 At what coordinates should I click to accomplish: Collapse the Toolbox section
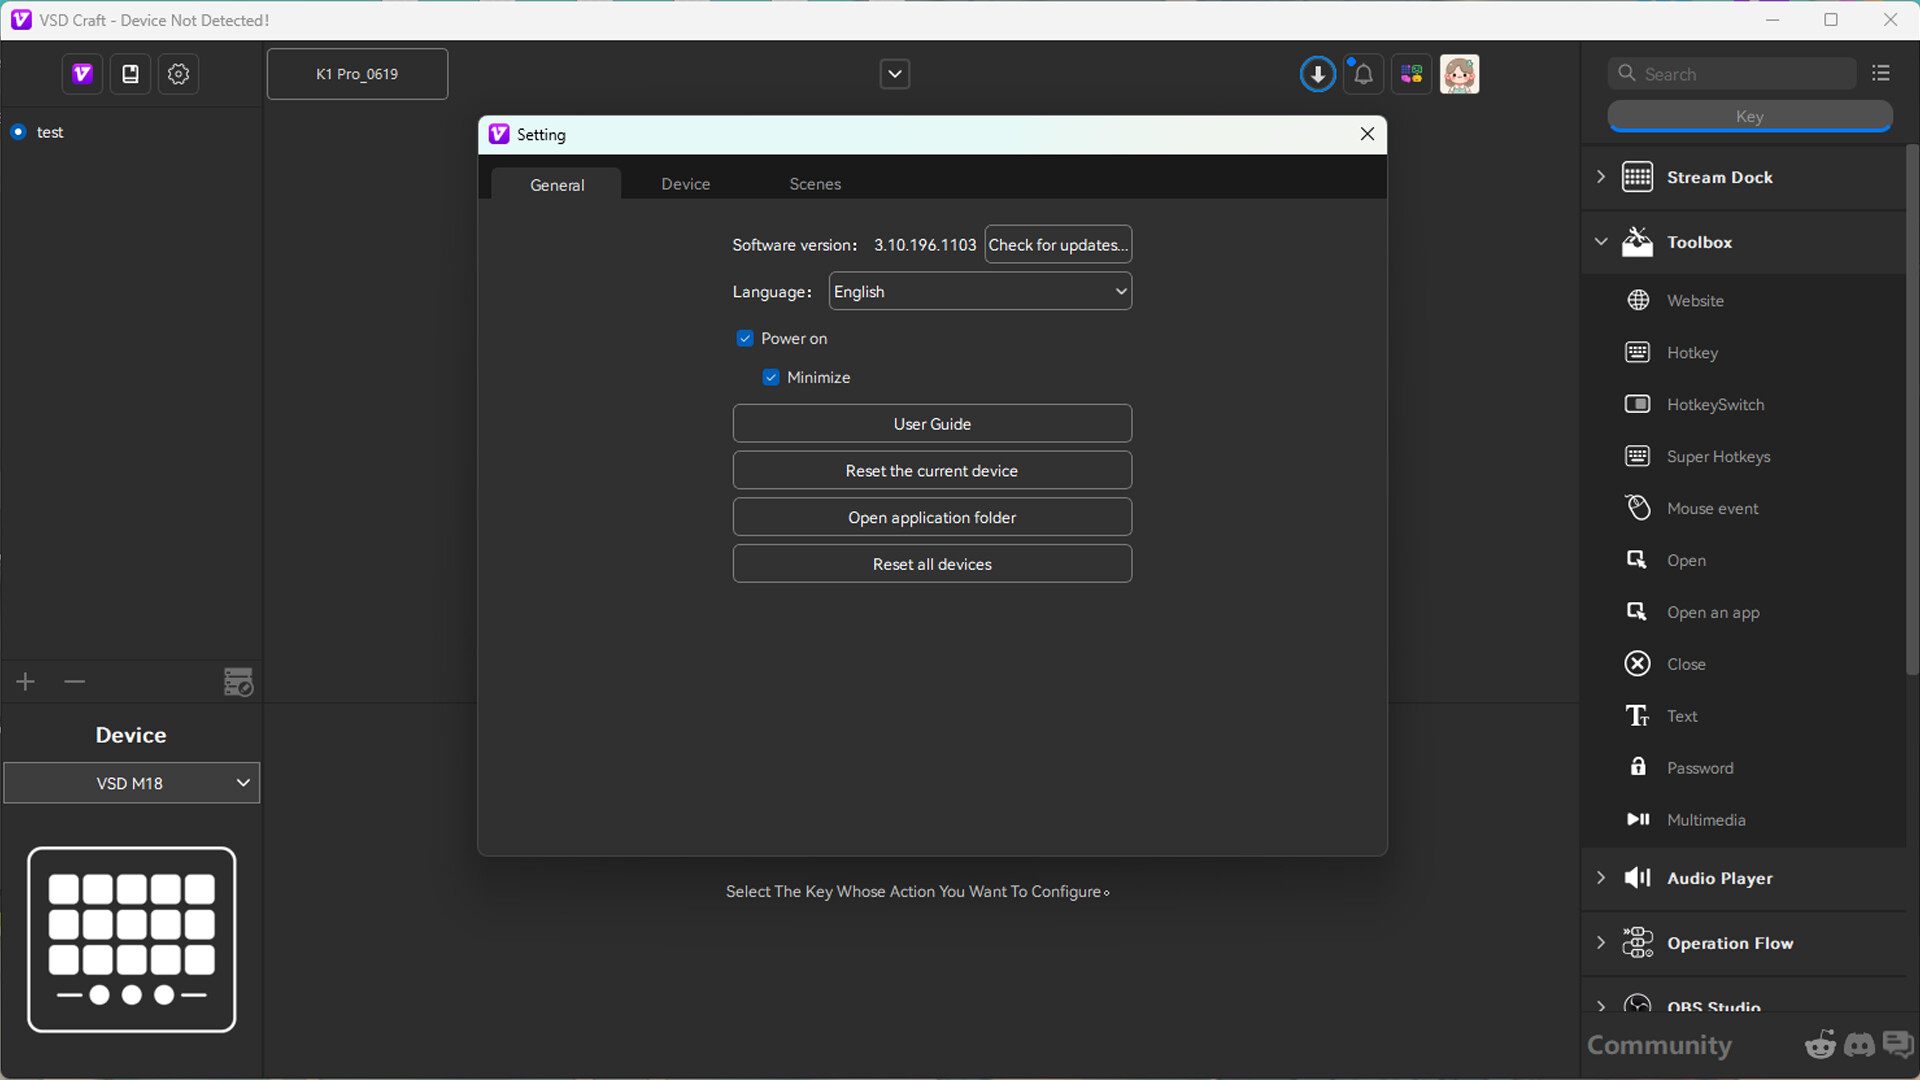1600,241
